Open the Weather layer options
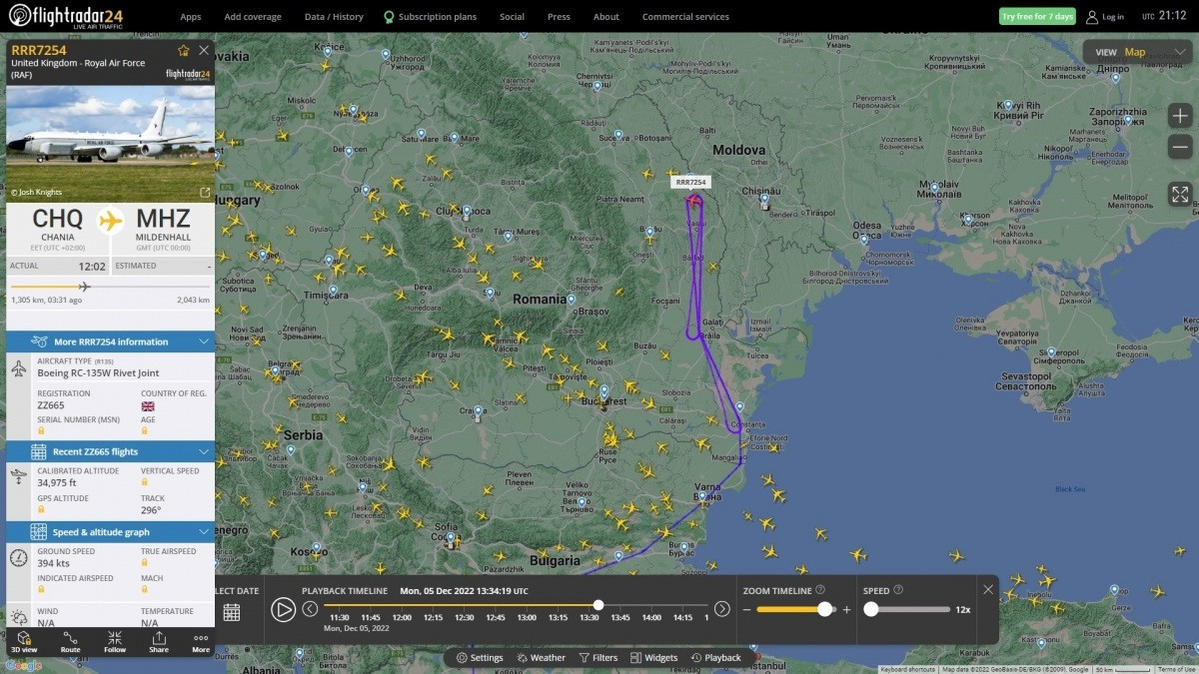 point(540,658)
